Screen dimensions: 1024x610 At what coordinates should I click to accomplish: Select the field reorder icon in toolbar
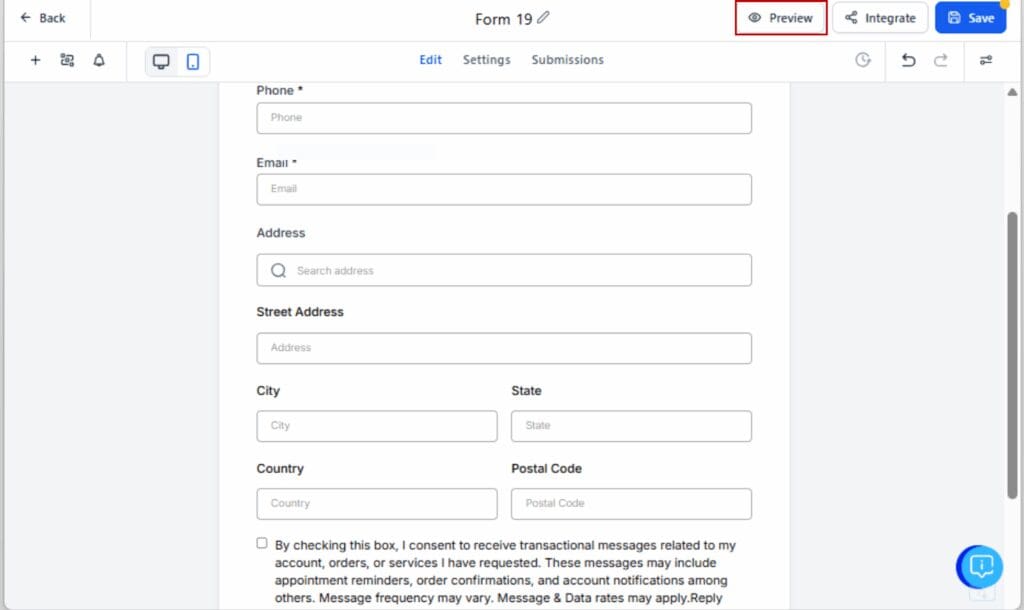point(67,60)
